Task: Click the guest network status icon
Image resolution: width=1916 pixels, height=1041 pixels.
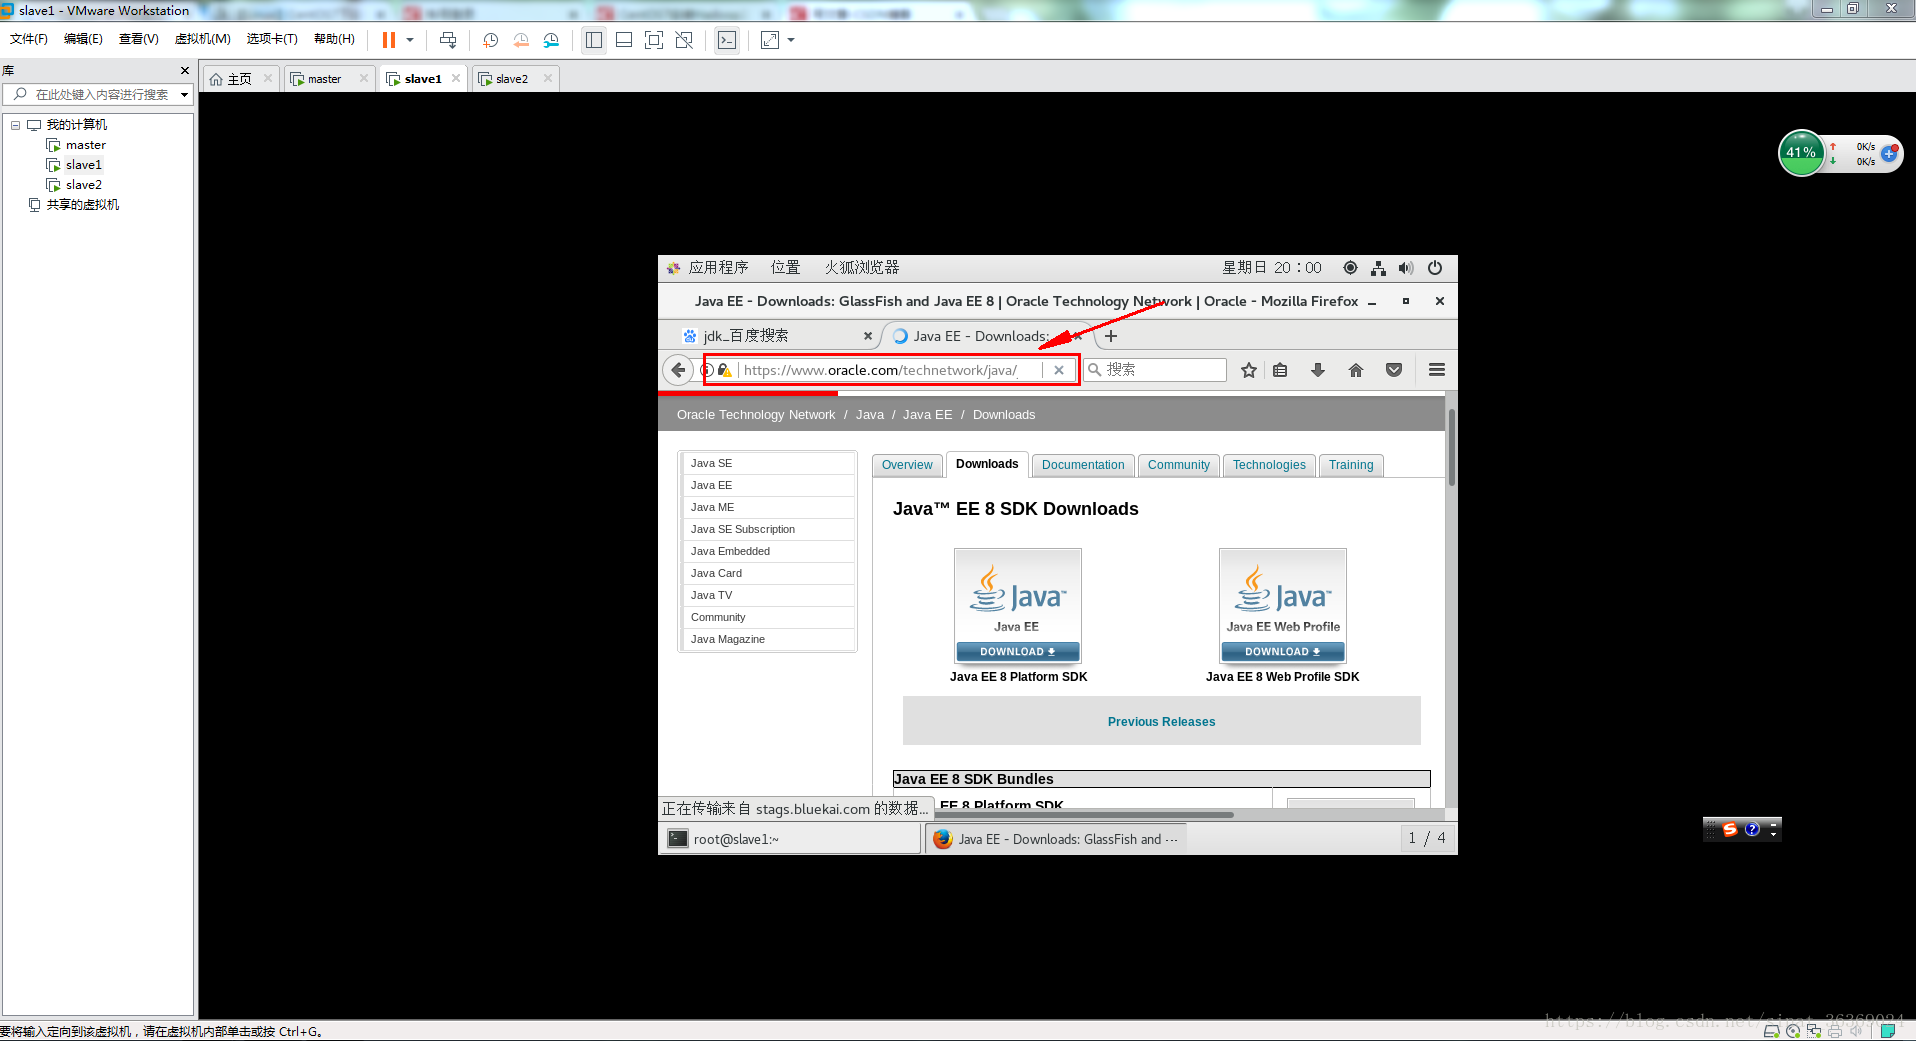Action: pos(1378,268)
